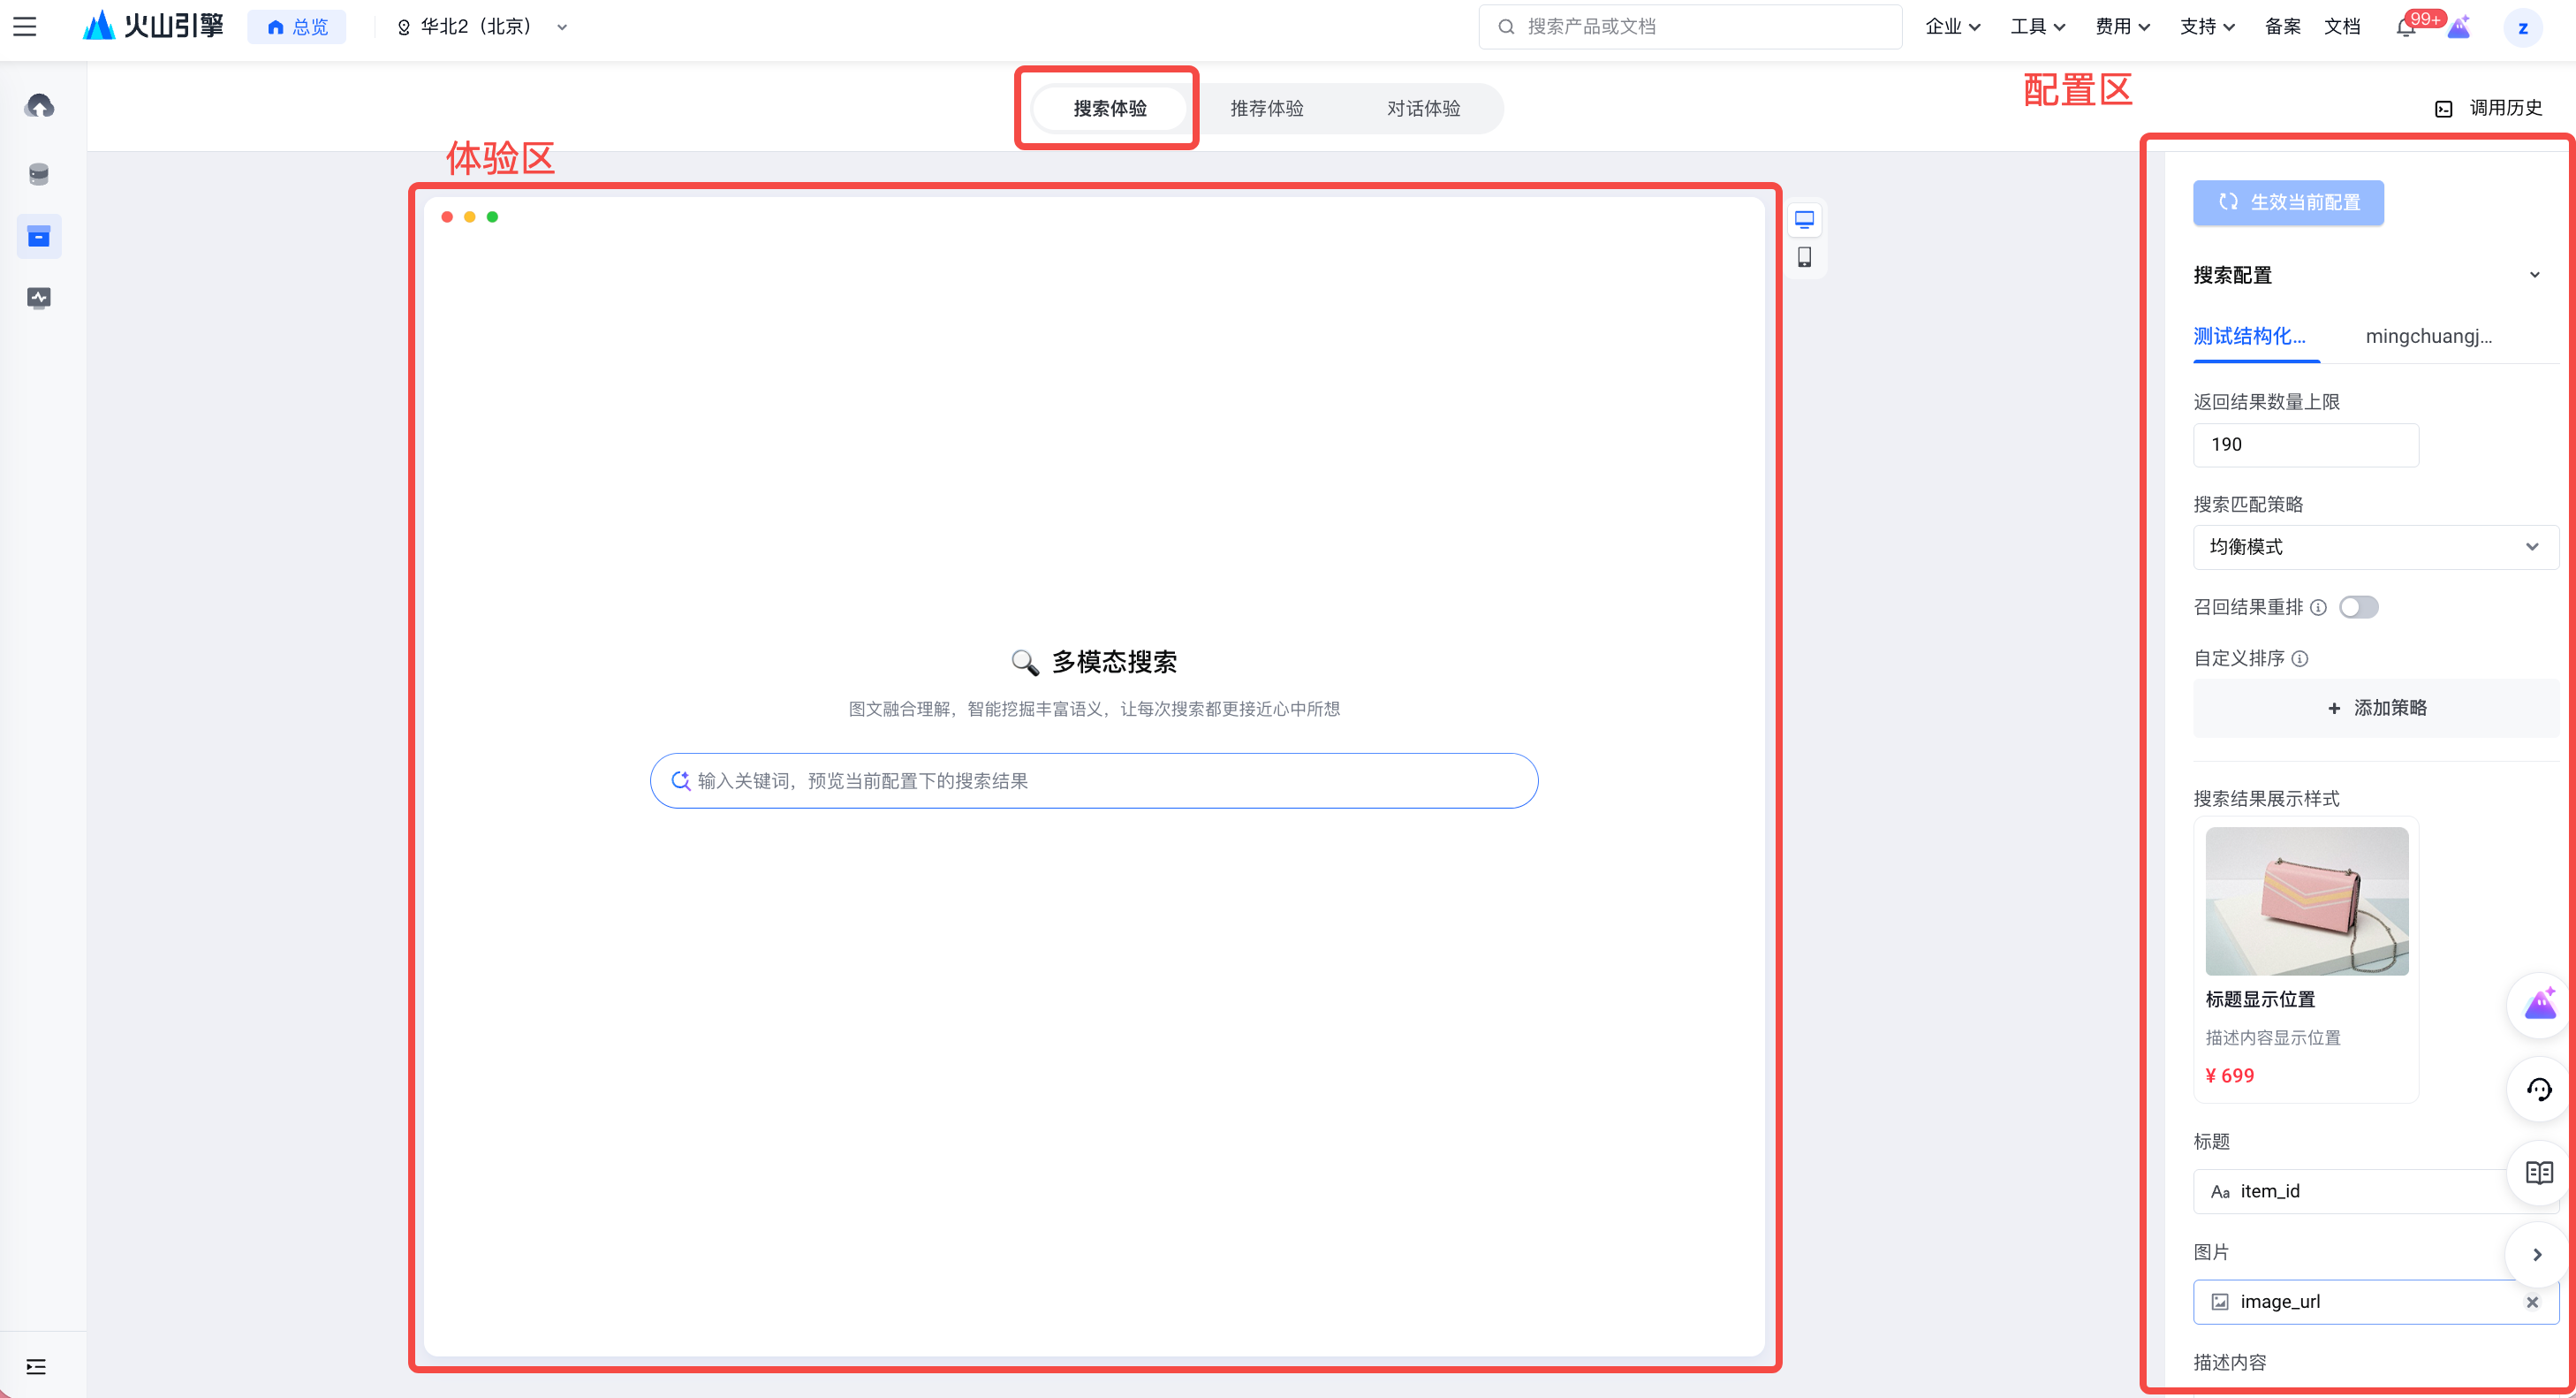Click the monitoring chart sidebar icon
Viewport: 2576px width, 1398px height.
pyautogui.click(x=39, y=298)
